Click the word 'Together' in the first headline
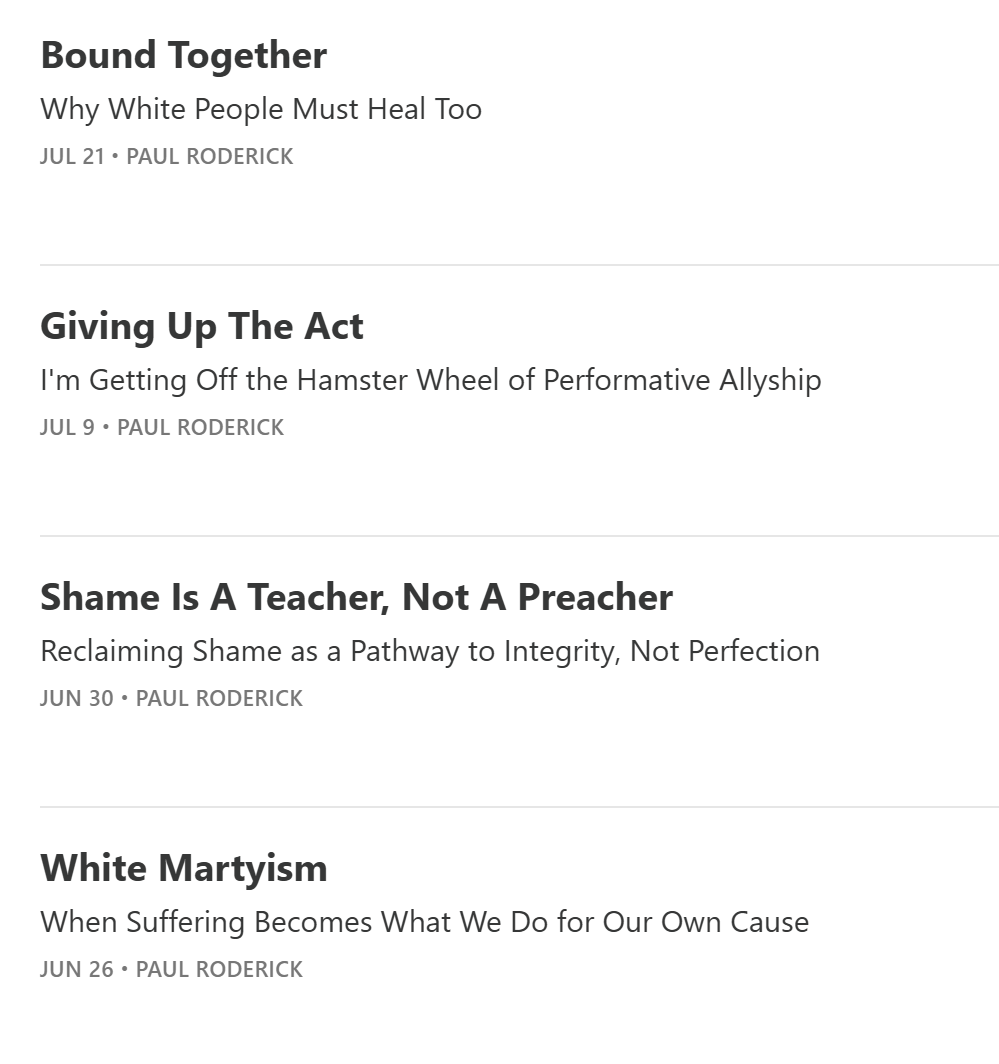 pos(248,56)
